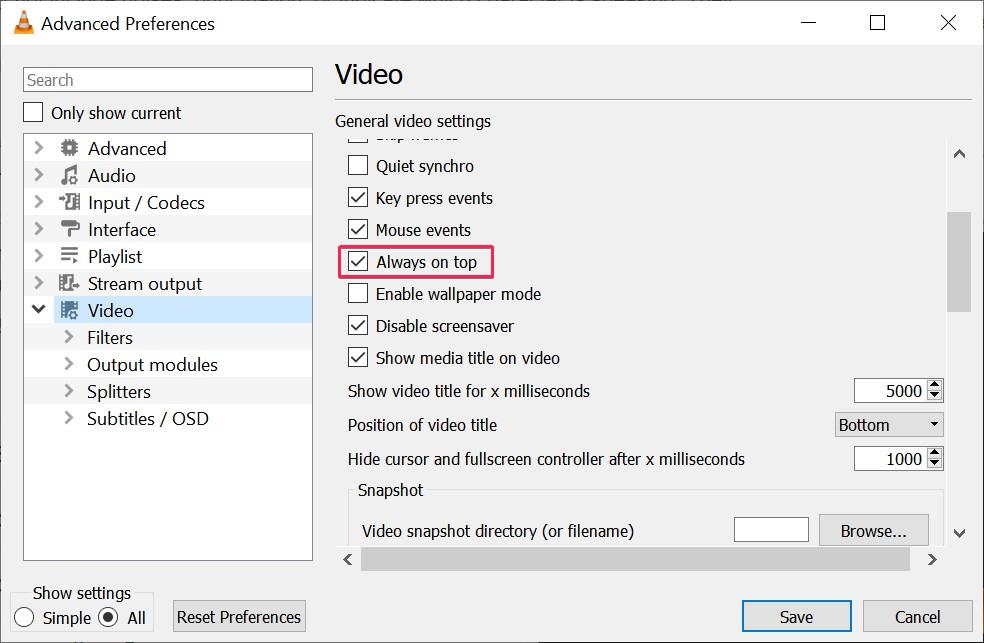Increase video title duration with the up stepper
984x643 pixels.
936,385
